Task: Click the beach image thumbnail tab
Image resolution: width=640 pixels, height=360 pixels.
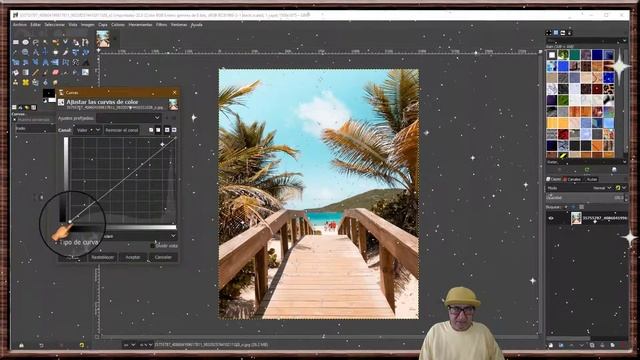Action: [x=103, y=39]
